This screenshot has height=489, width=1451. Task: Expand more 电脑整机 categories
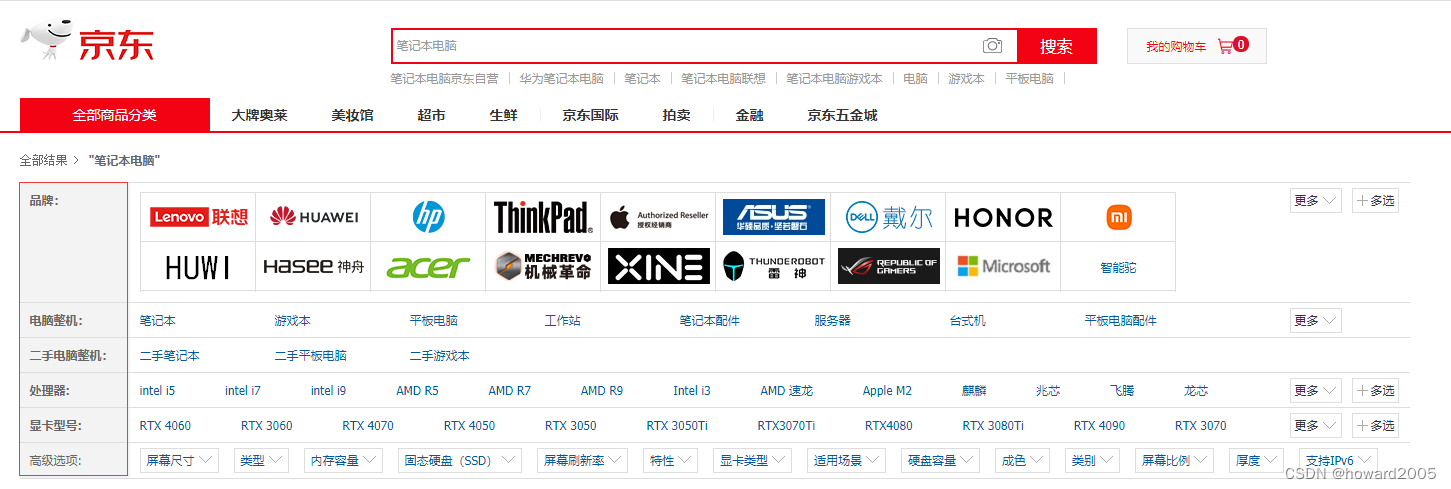coord(1315,320)
